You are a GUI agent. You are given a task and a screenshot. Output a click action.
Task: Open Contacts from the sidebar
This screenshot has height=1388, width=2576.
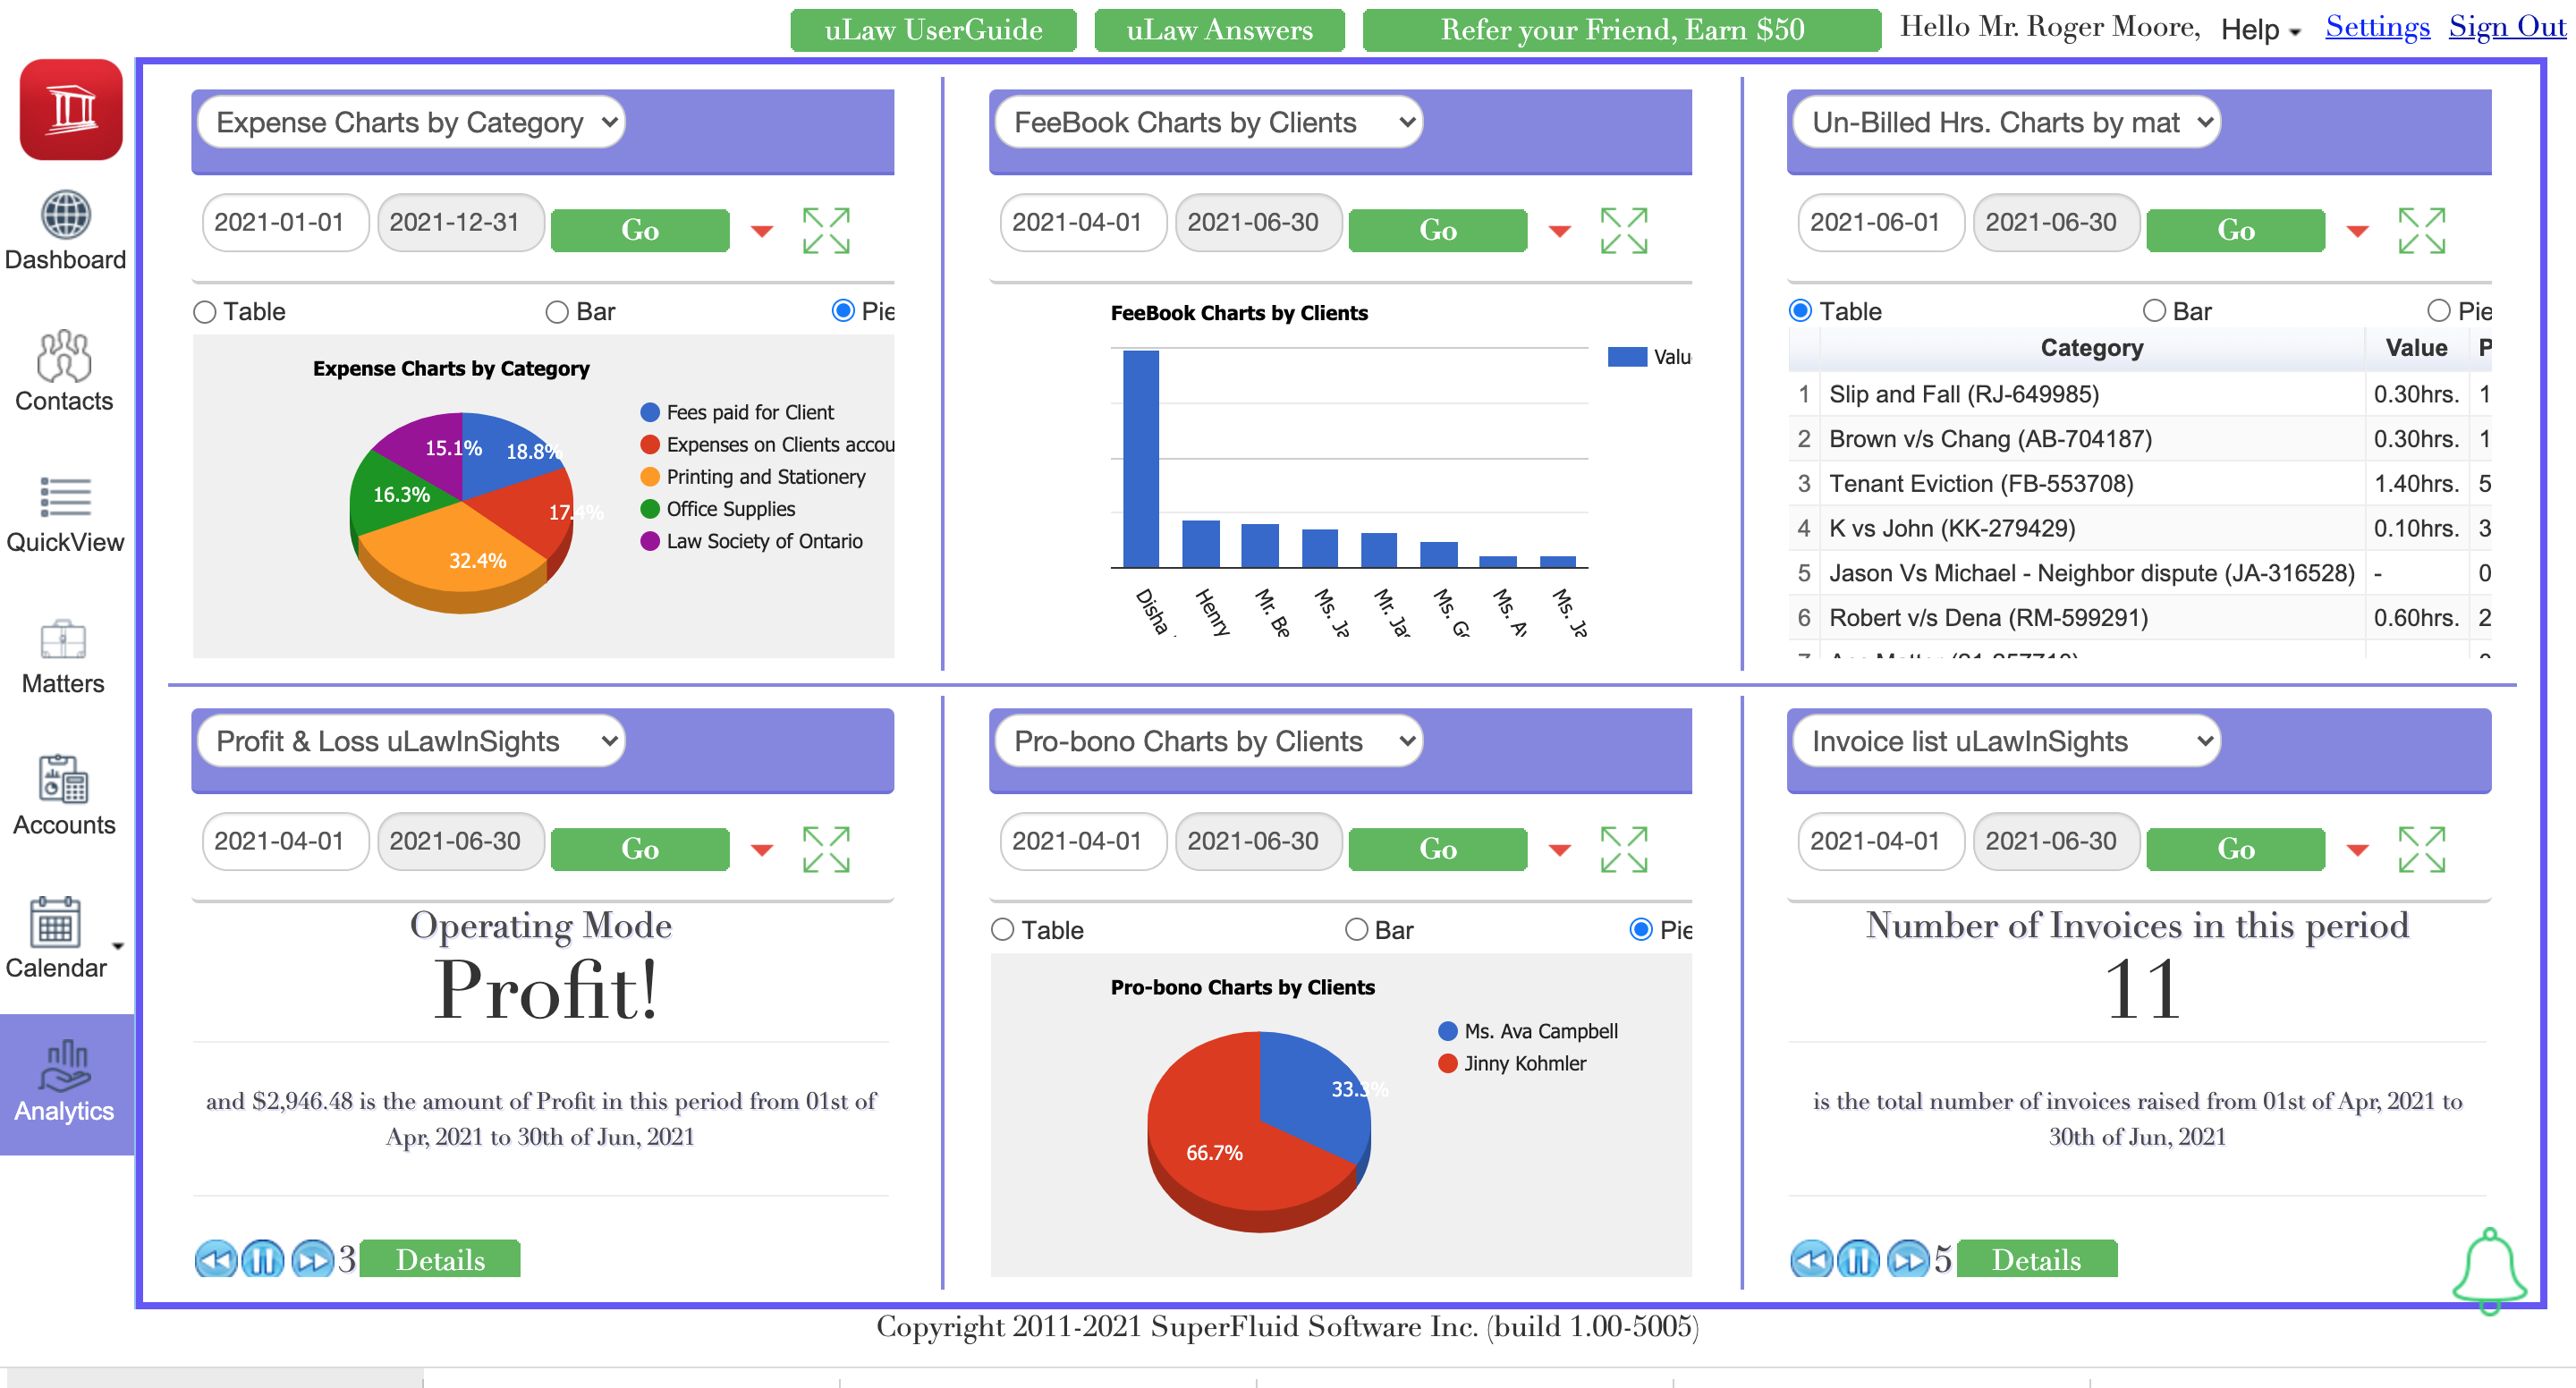click(x=64, y=357)
